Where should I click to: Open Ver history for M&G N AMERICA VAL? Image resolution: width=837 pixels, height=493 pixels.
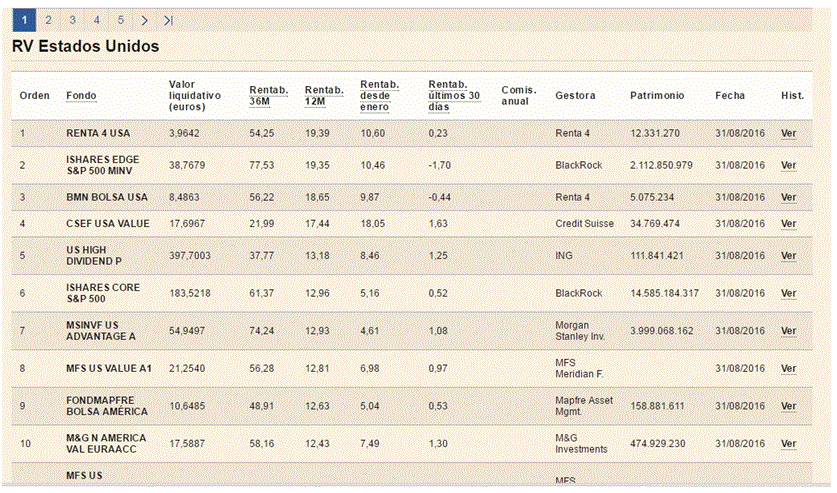[x=788, y=444]
